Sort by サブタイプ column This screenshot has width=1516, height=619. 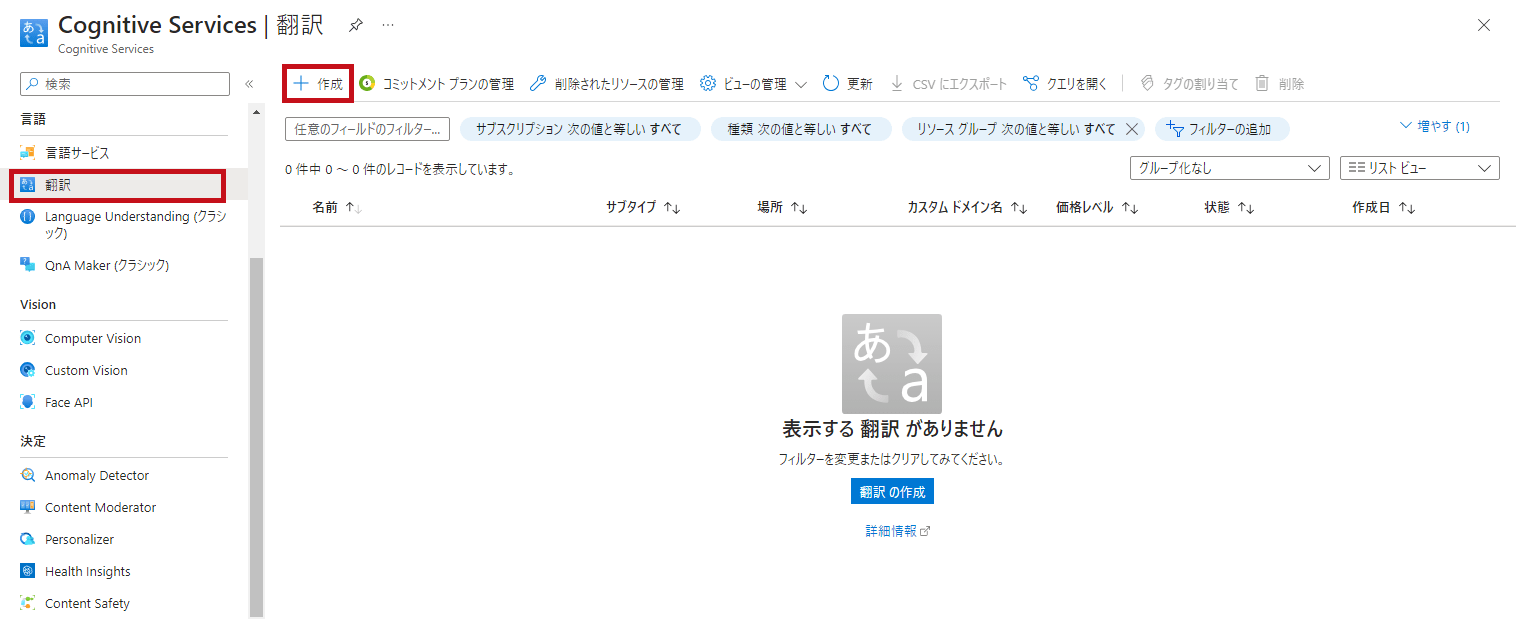(x=643, y=207)
